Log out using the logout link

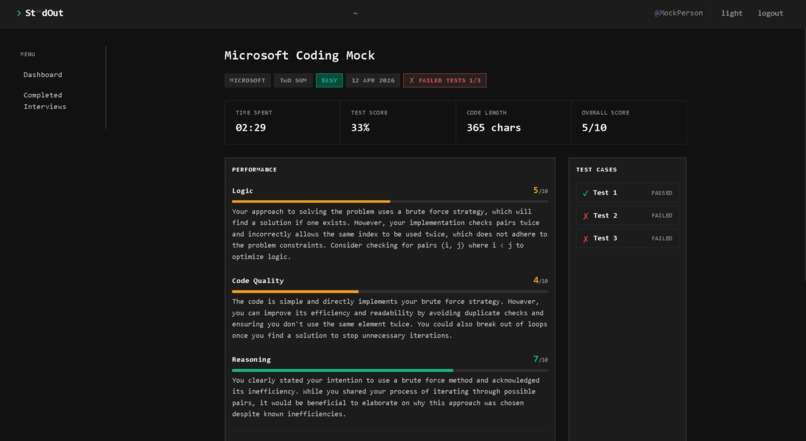tap(770, 13)
